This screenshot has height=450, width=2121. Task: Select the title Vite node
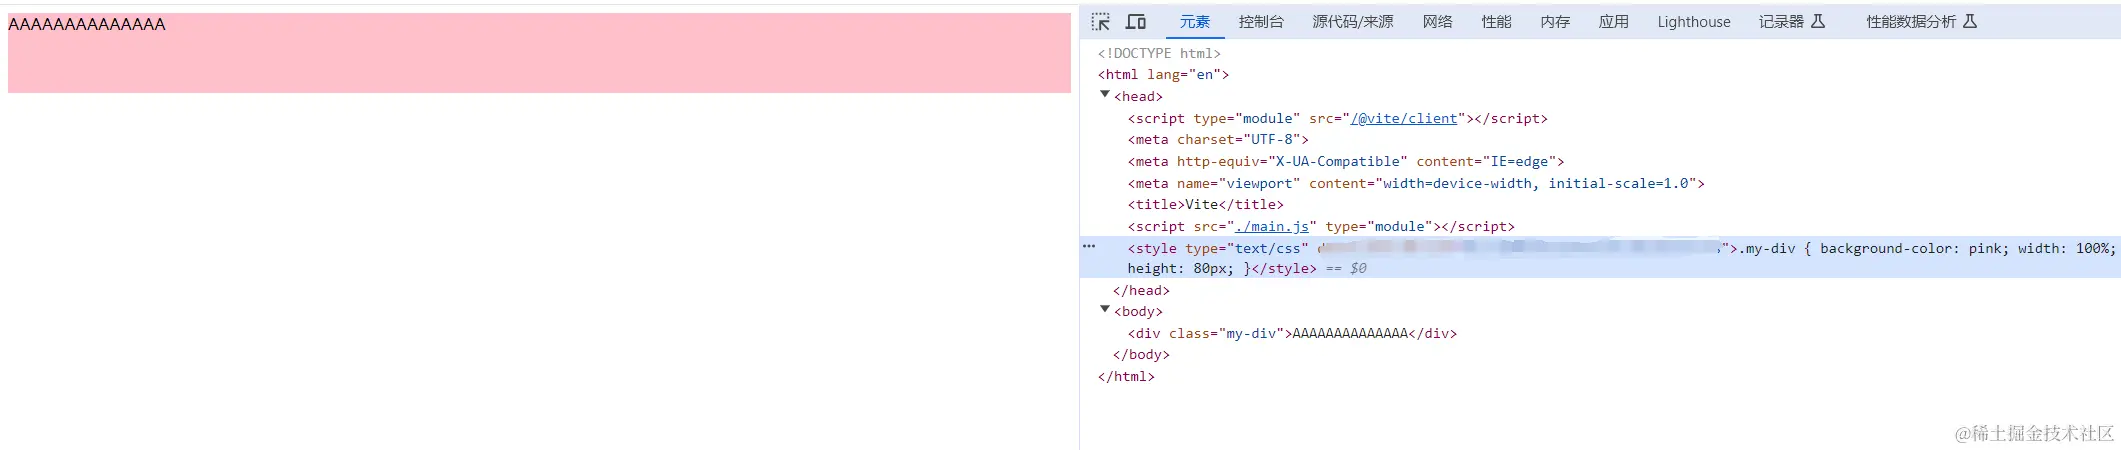(1206, 204)
